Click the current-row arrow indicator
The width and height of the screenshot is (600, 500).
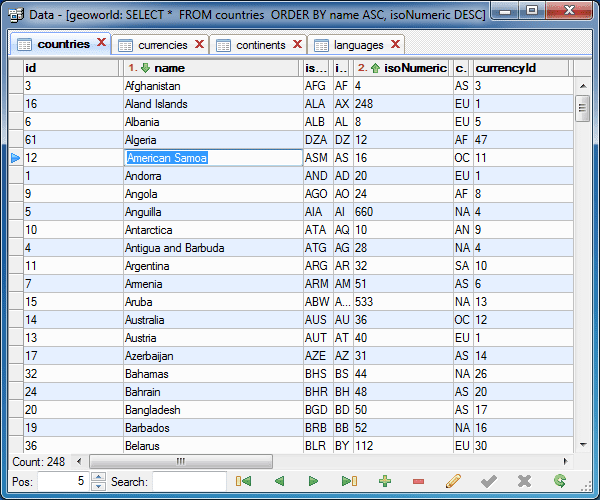(x=16, y=158)
